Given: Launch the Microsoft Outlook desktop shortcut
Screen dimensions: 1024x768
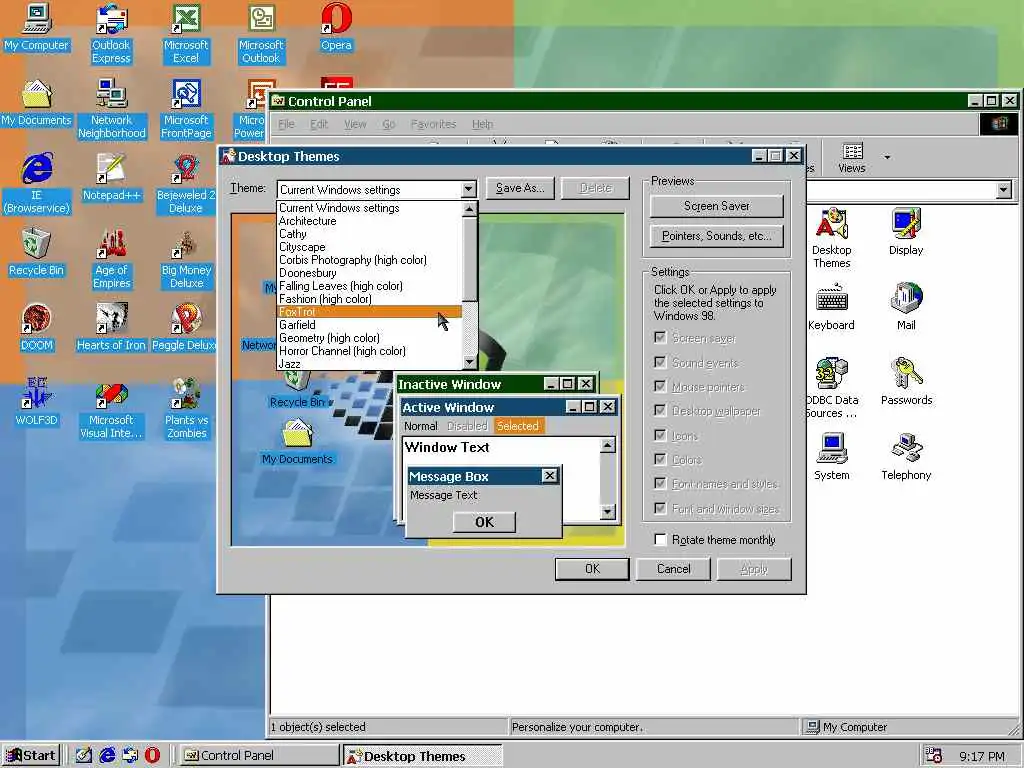Looking at the screenshot, I should coord(261,34).
